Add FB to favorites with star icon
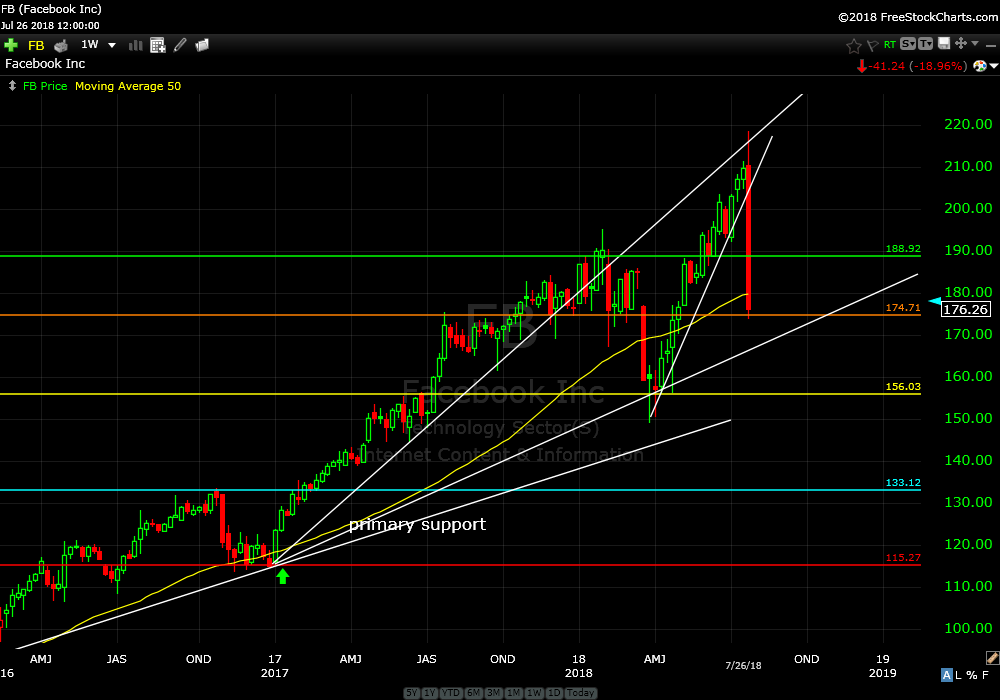The image size is (1000, 700). click(853, 45)
